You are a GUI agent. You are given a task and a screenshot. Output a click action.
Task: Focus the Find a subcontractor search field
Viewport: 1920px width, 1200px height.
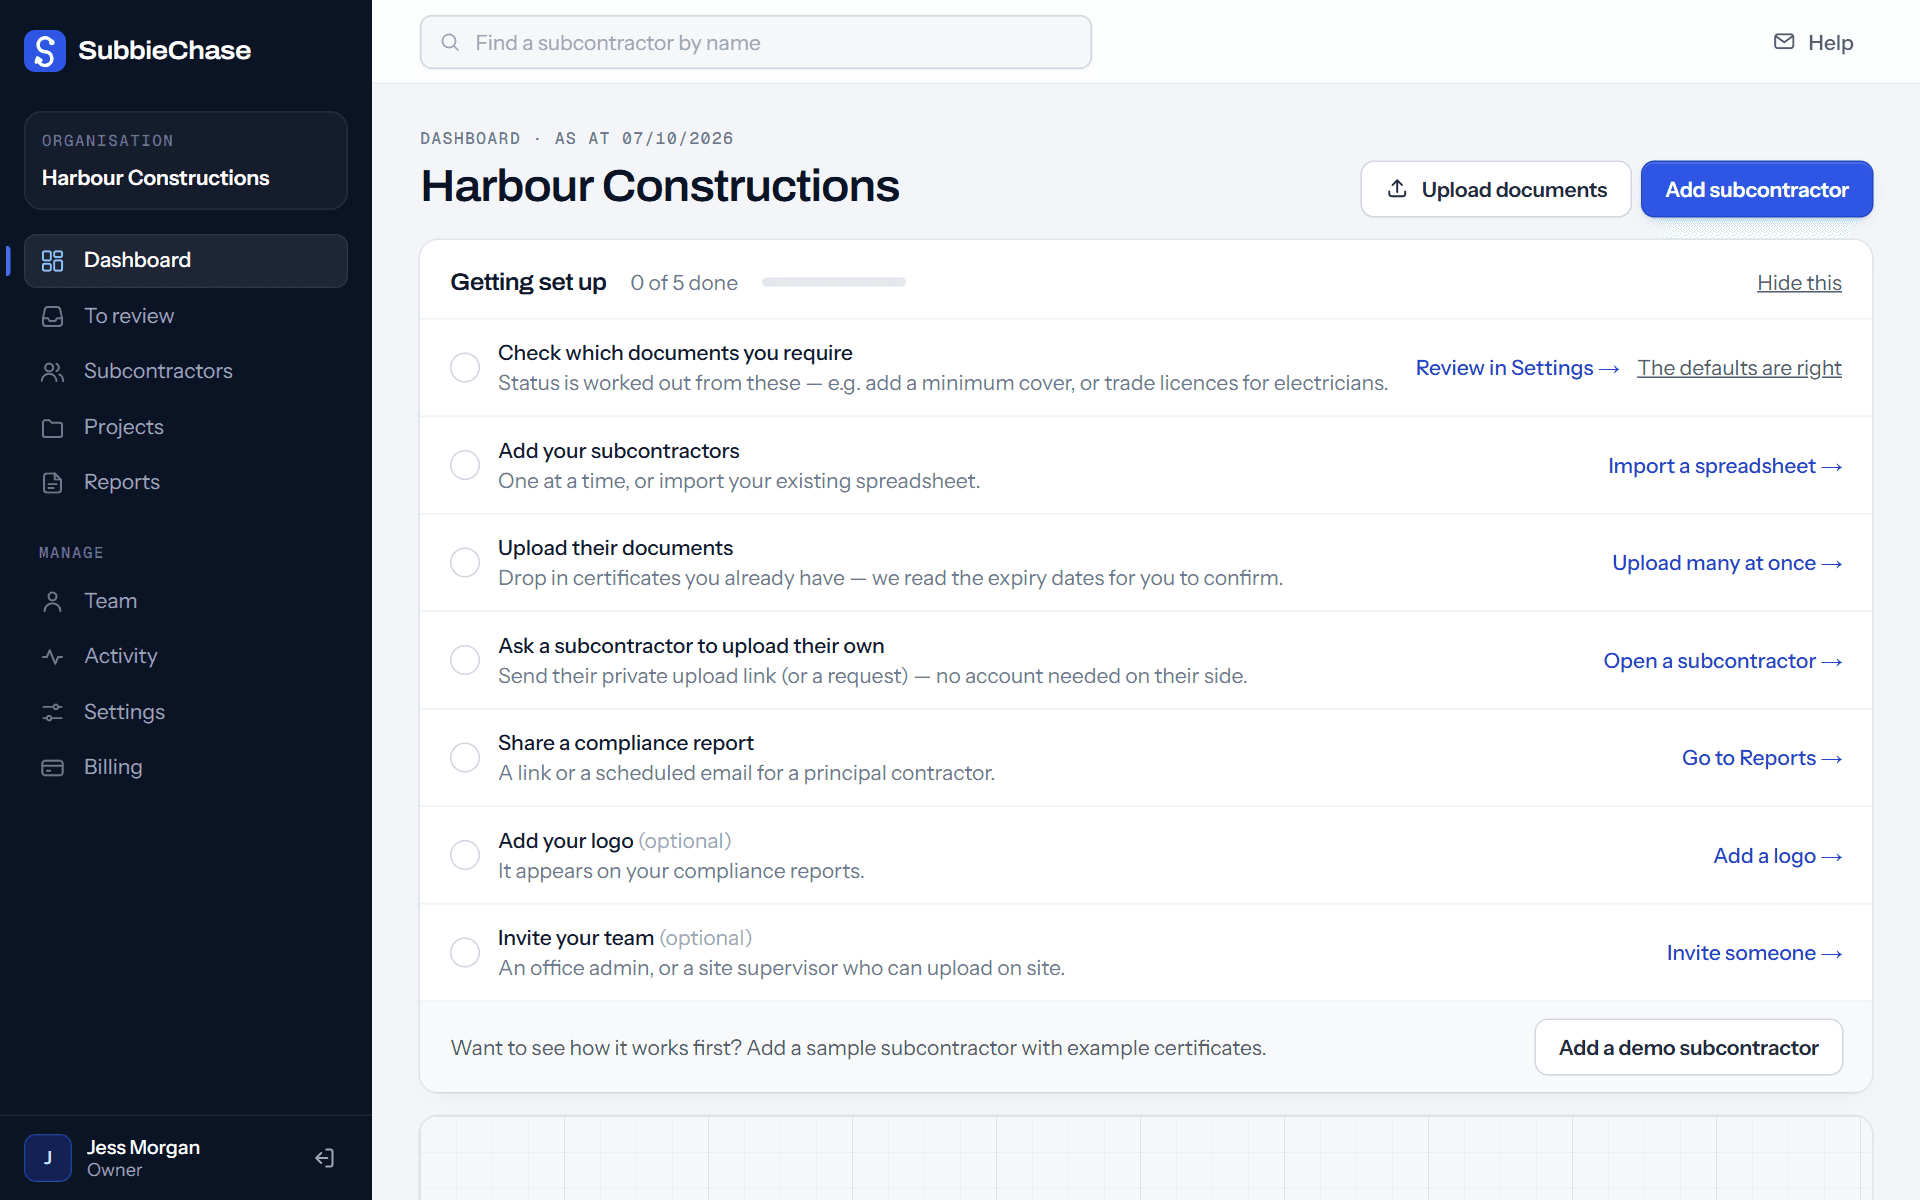756,42
